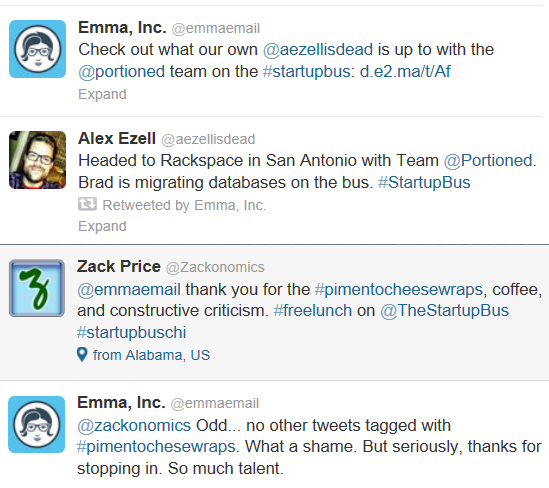This screenshot has height=488, width=549.
Task: Open the #pimentocheesewraps hashtag in Zack's tweet
Action: pyautogui.click(x=399, y=290)
